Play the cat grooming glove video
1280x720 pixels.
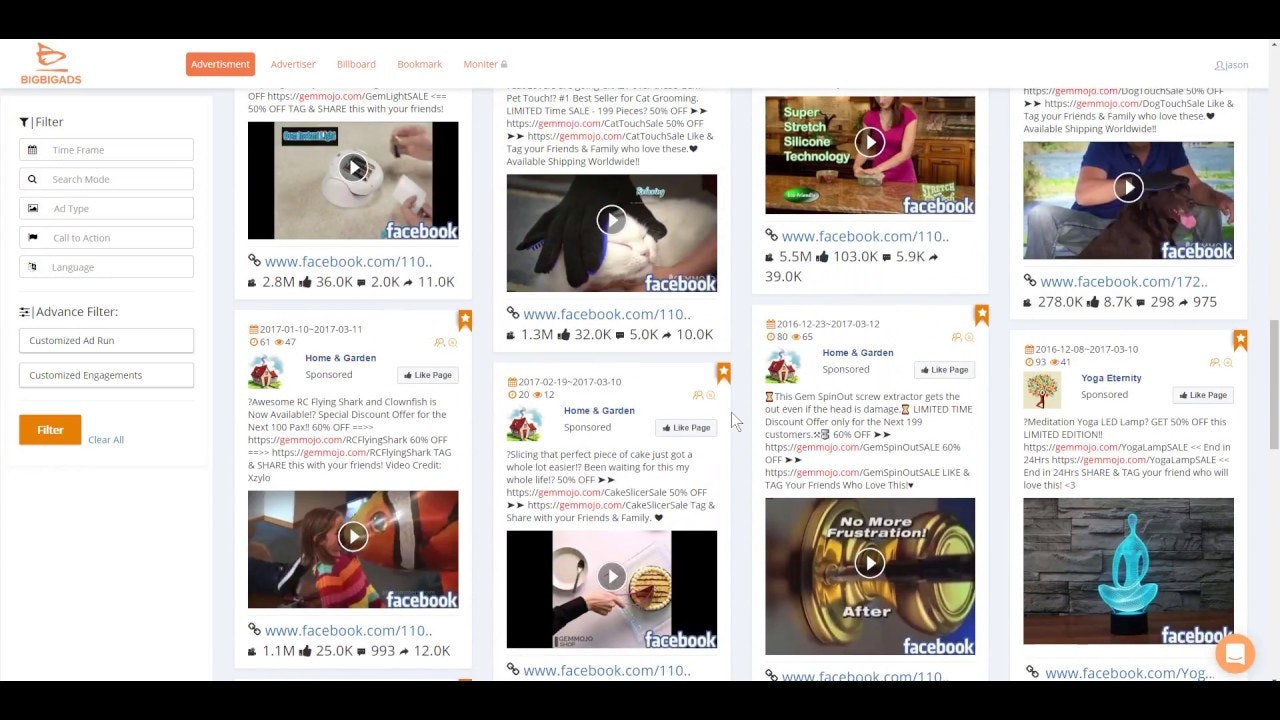click(611, 220)
